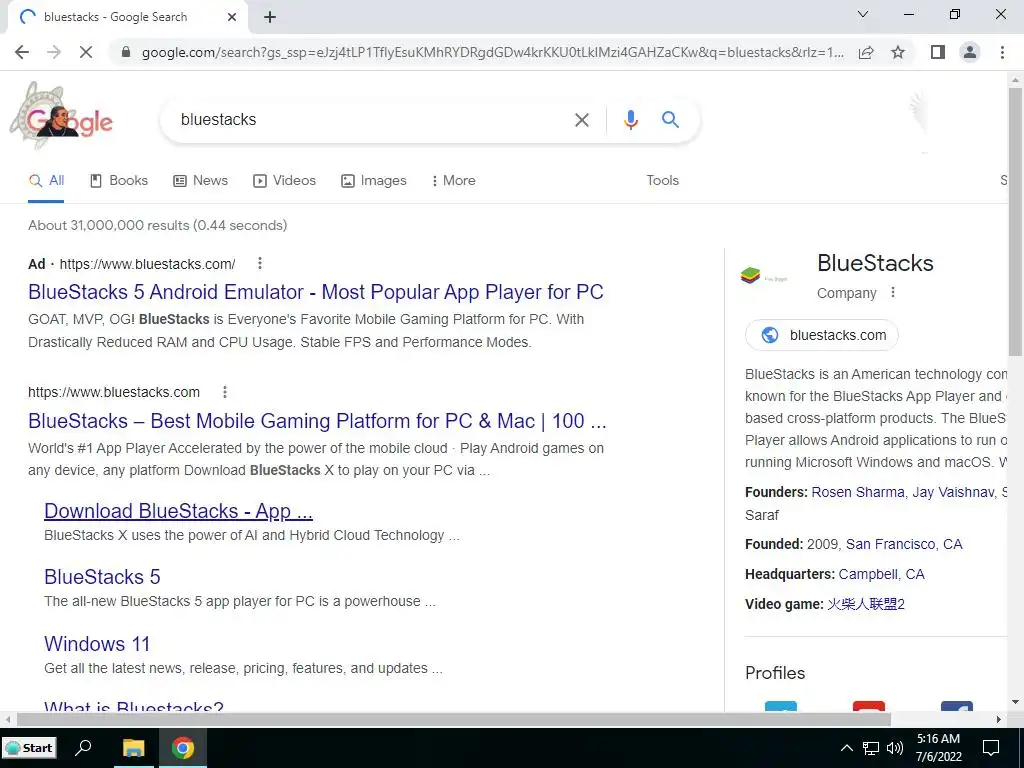Open a new tab with plus icon

[x=270, y=17]
